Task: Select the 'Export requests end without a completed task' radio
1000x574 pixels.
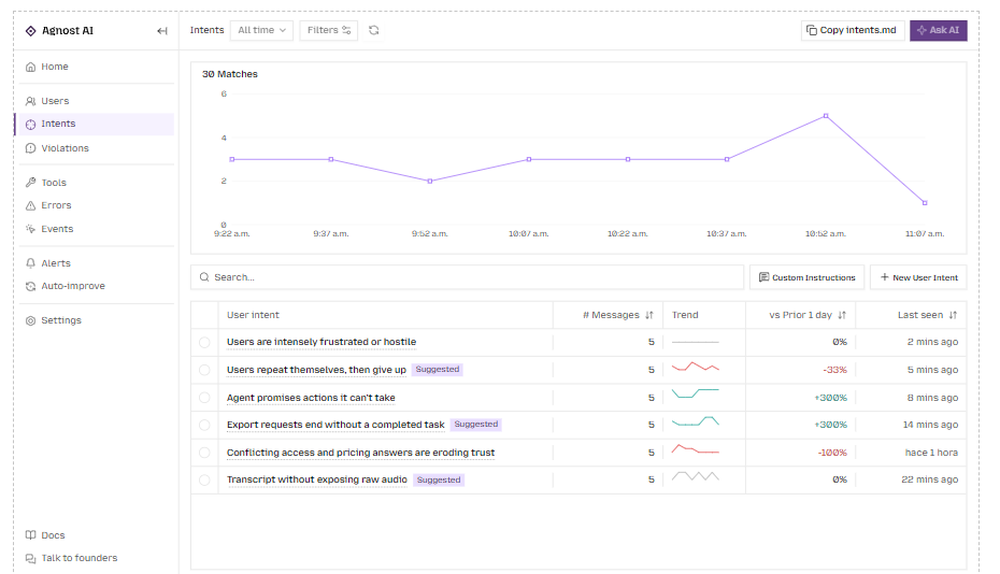Action: click(204, 425)
